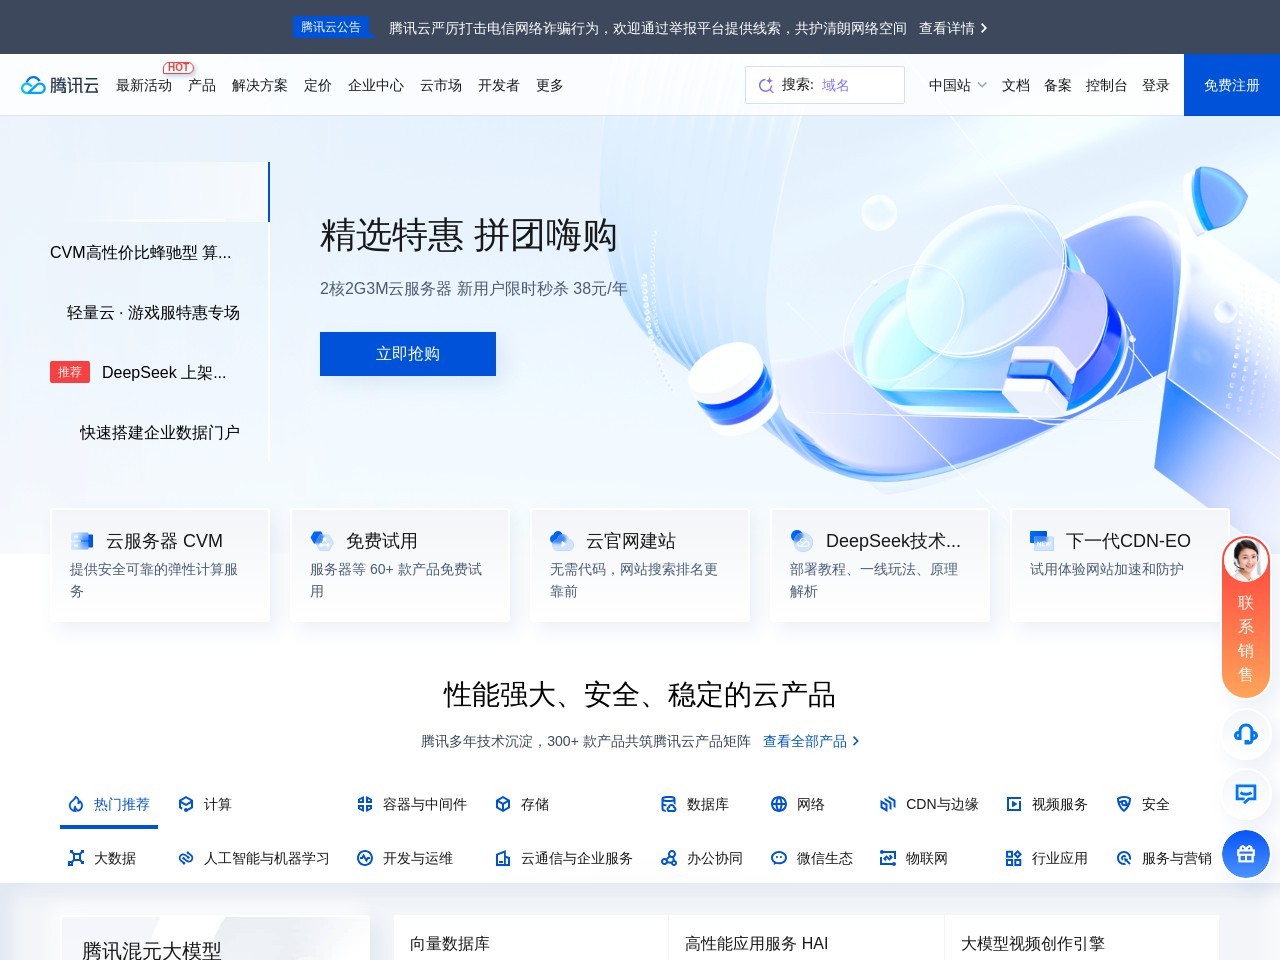Open the 开发者 navigation menu
This screenshot has height=960, width=1280.
pyautogui.click(x=499, y=85)
